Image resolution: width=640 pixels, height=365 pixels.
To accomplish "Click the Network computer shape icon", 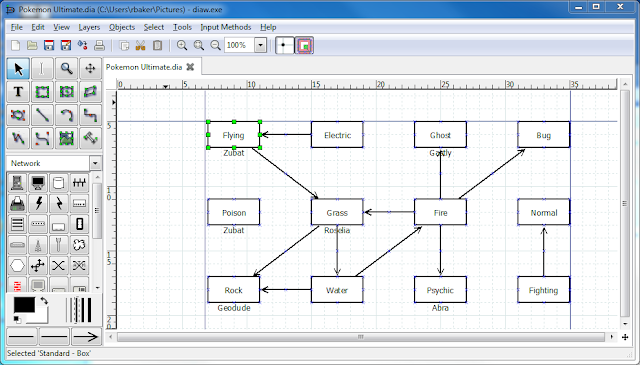I will 17,182.
